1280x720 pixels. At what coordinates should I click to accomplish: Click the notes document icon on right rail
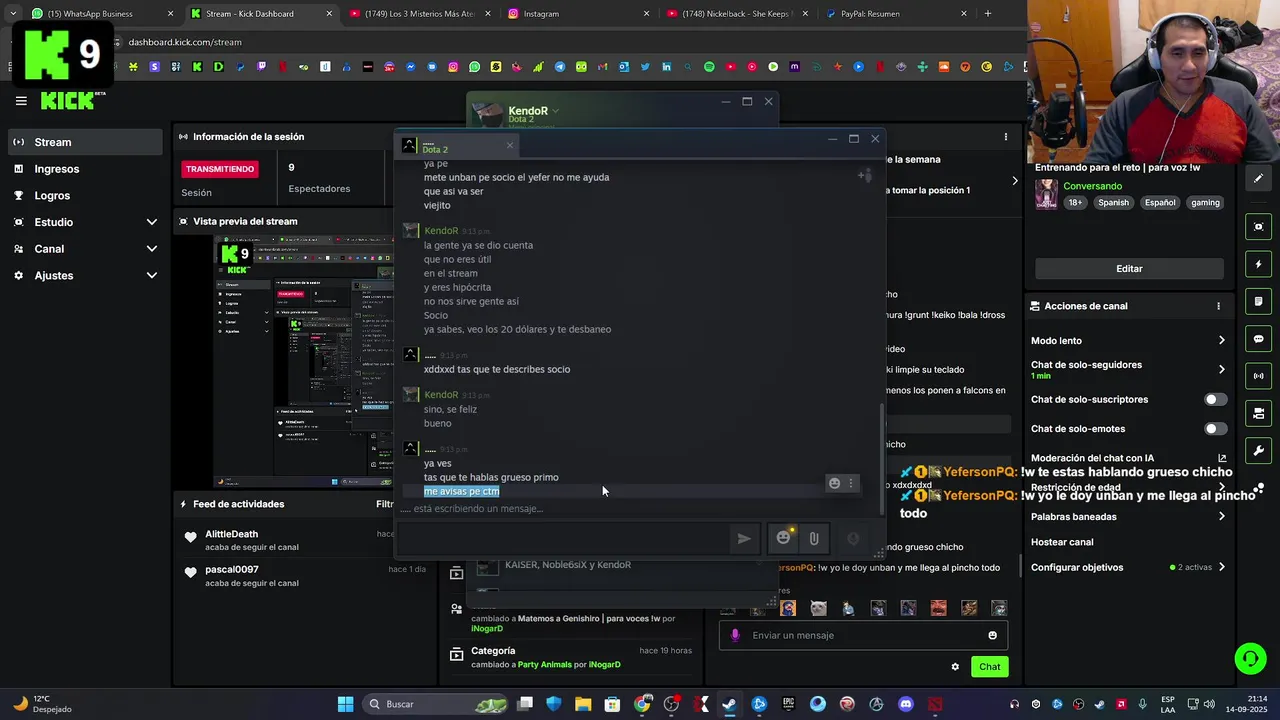pos(1258,301)
